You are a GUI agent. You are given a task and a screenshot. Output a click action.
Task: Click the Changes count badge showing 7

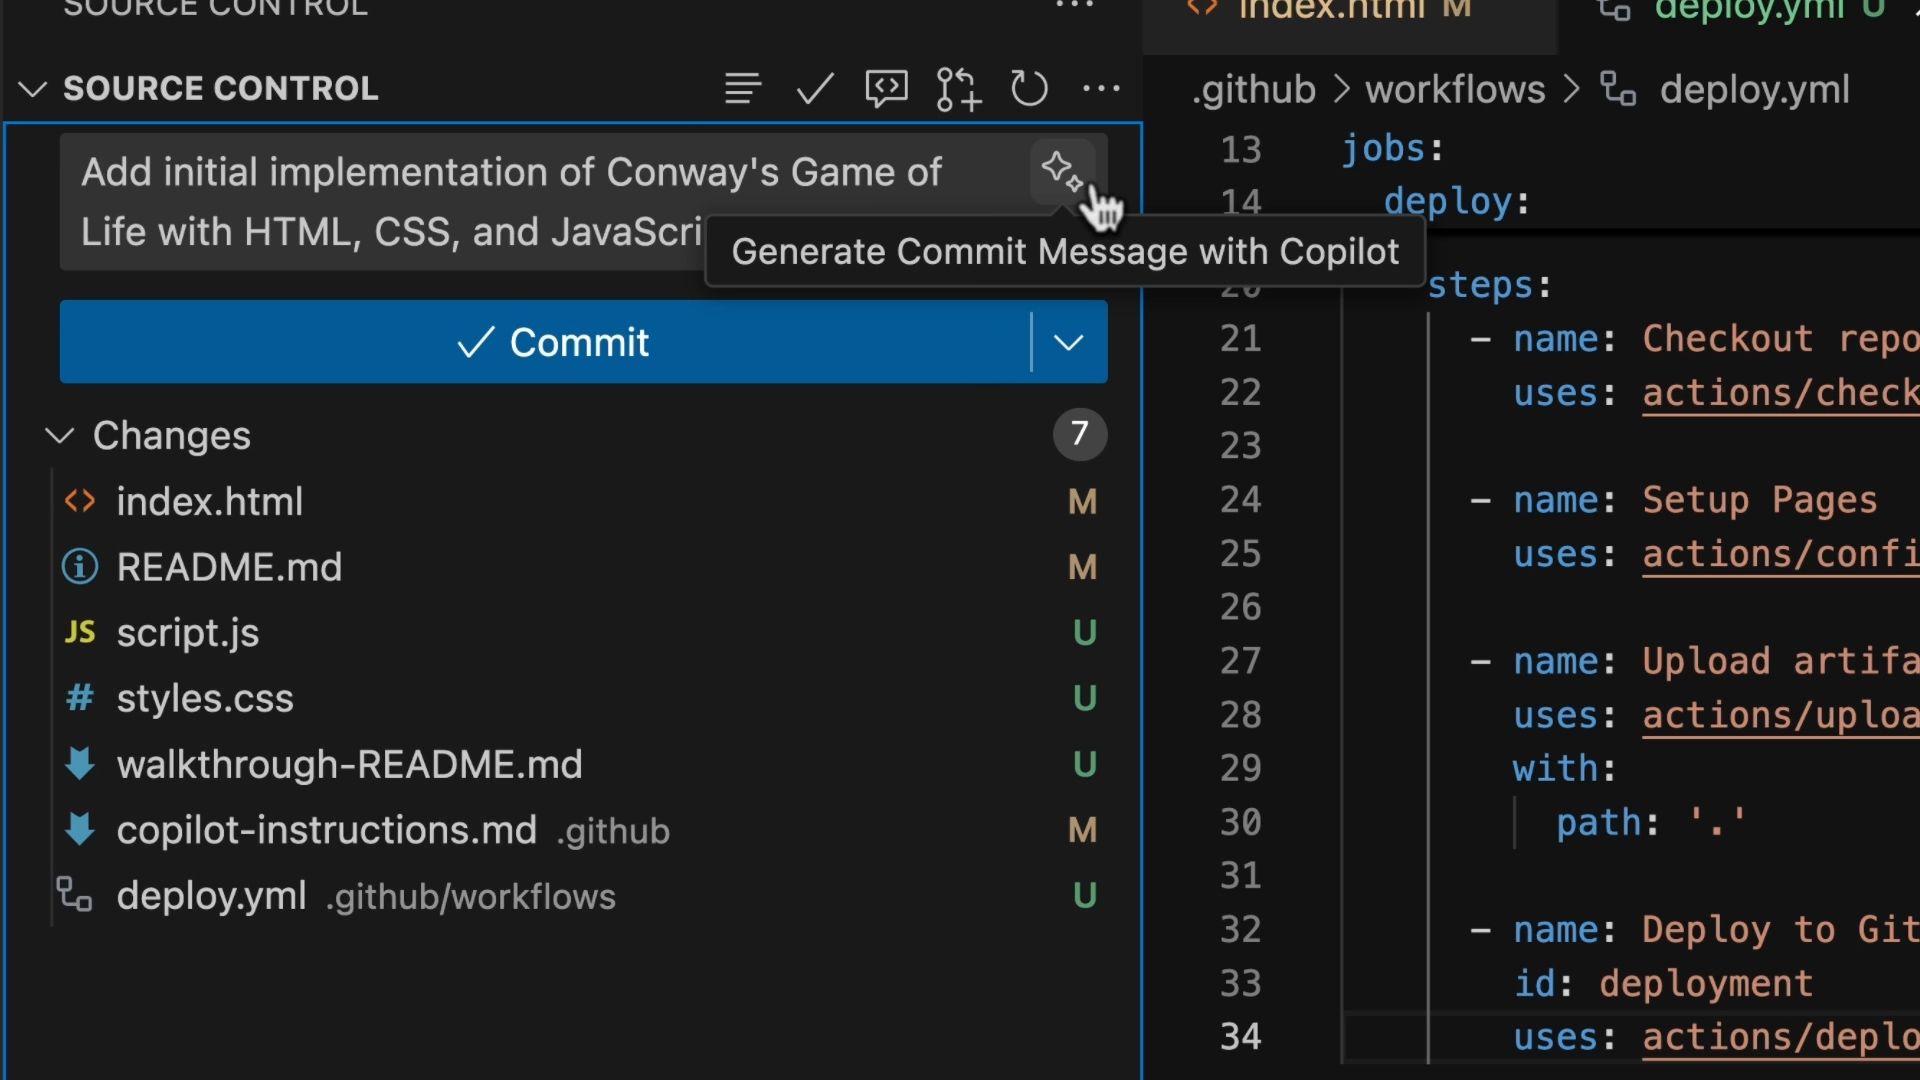tap(1079, 434)
